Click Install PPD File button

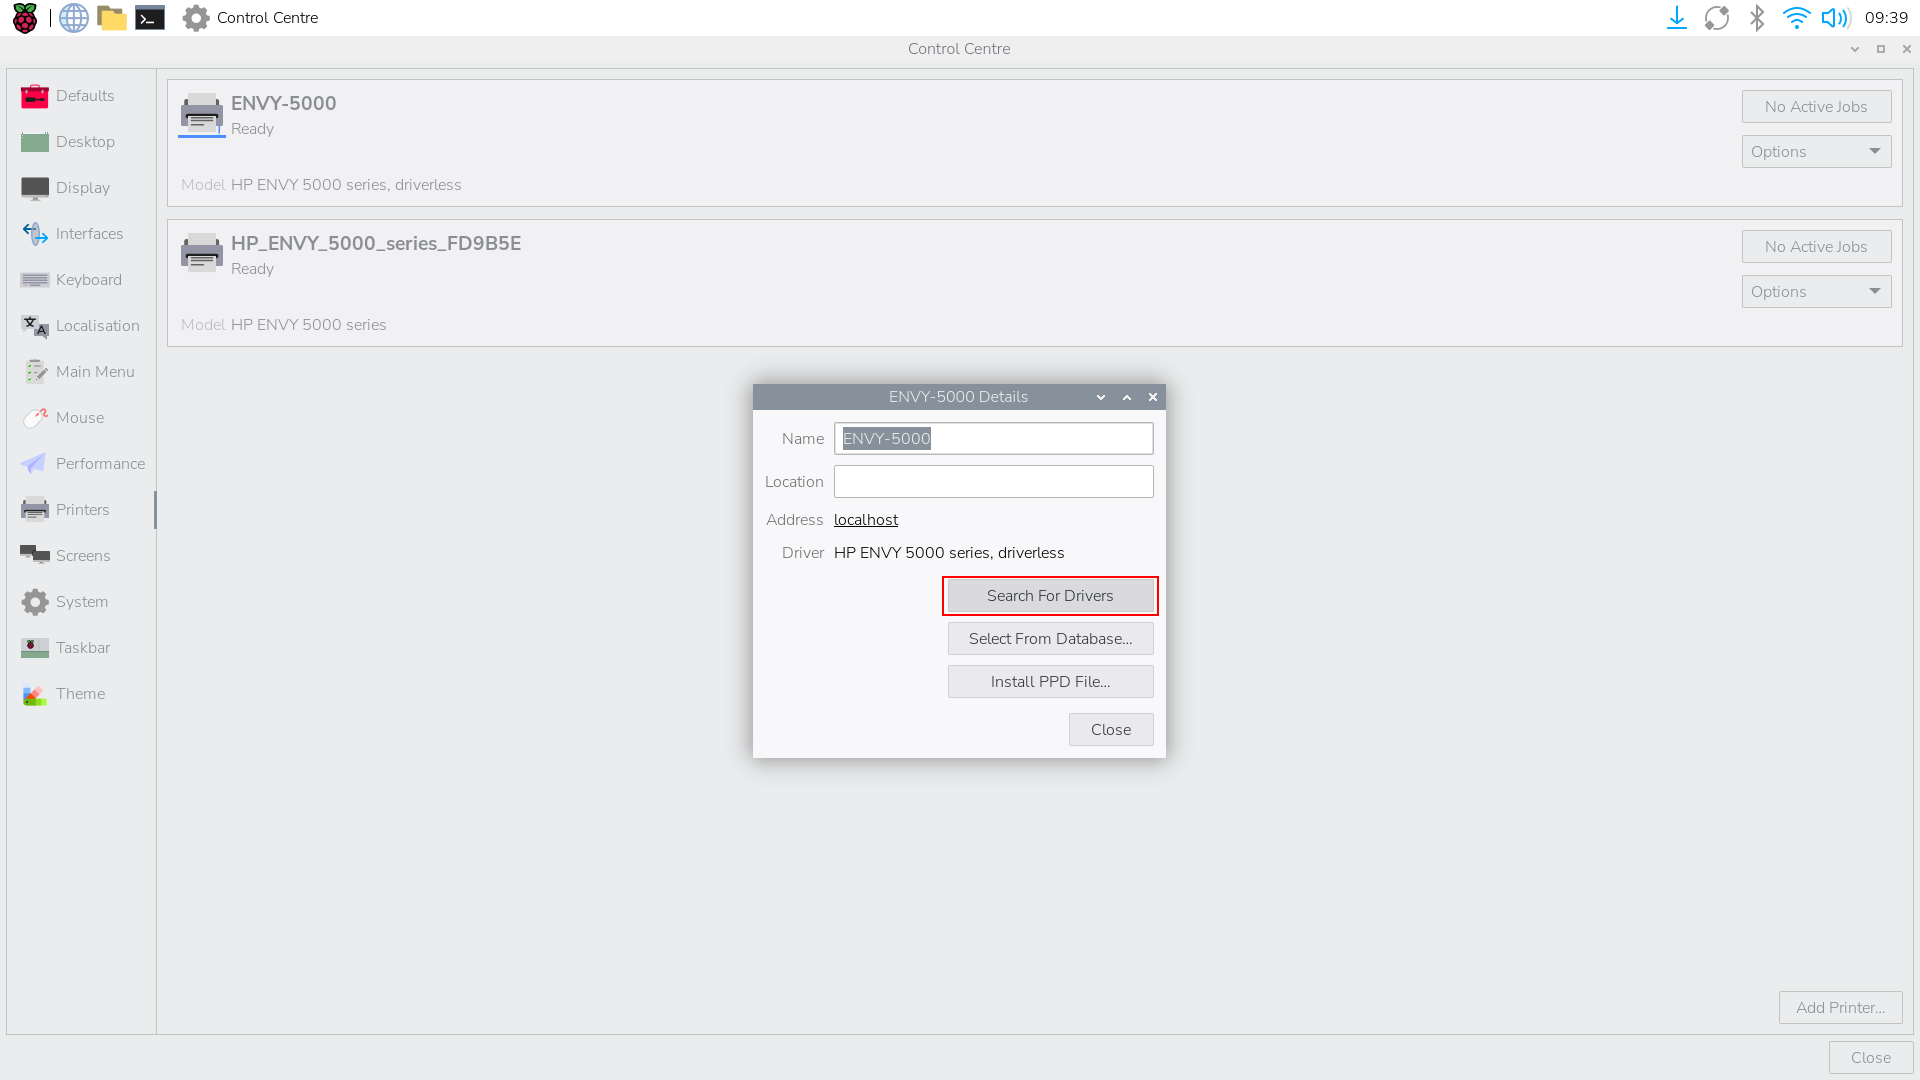[1050, 682]
